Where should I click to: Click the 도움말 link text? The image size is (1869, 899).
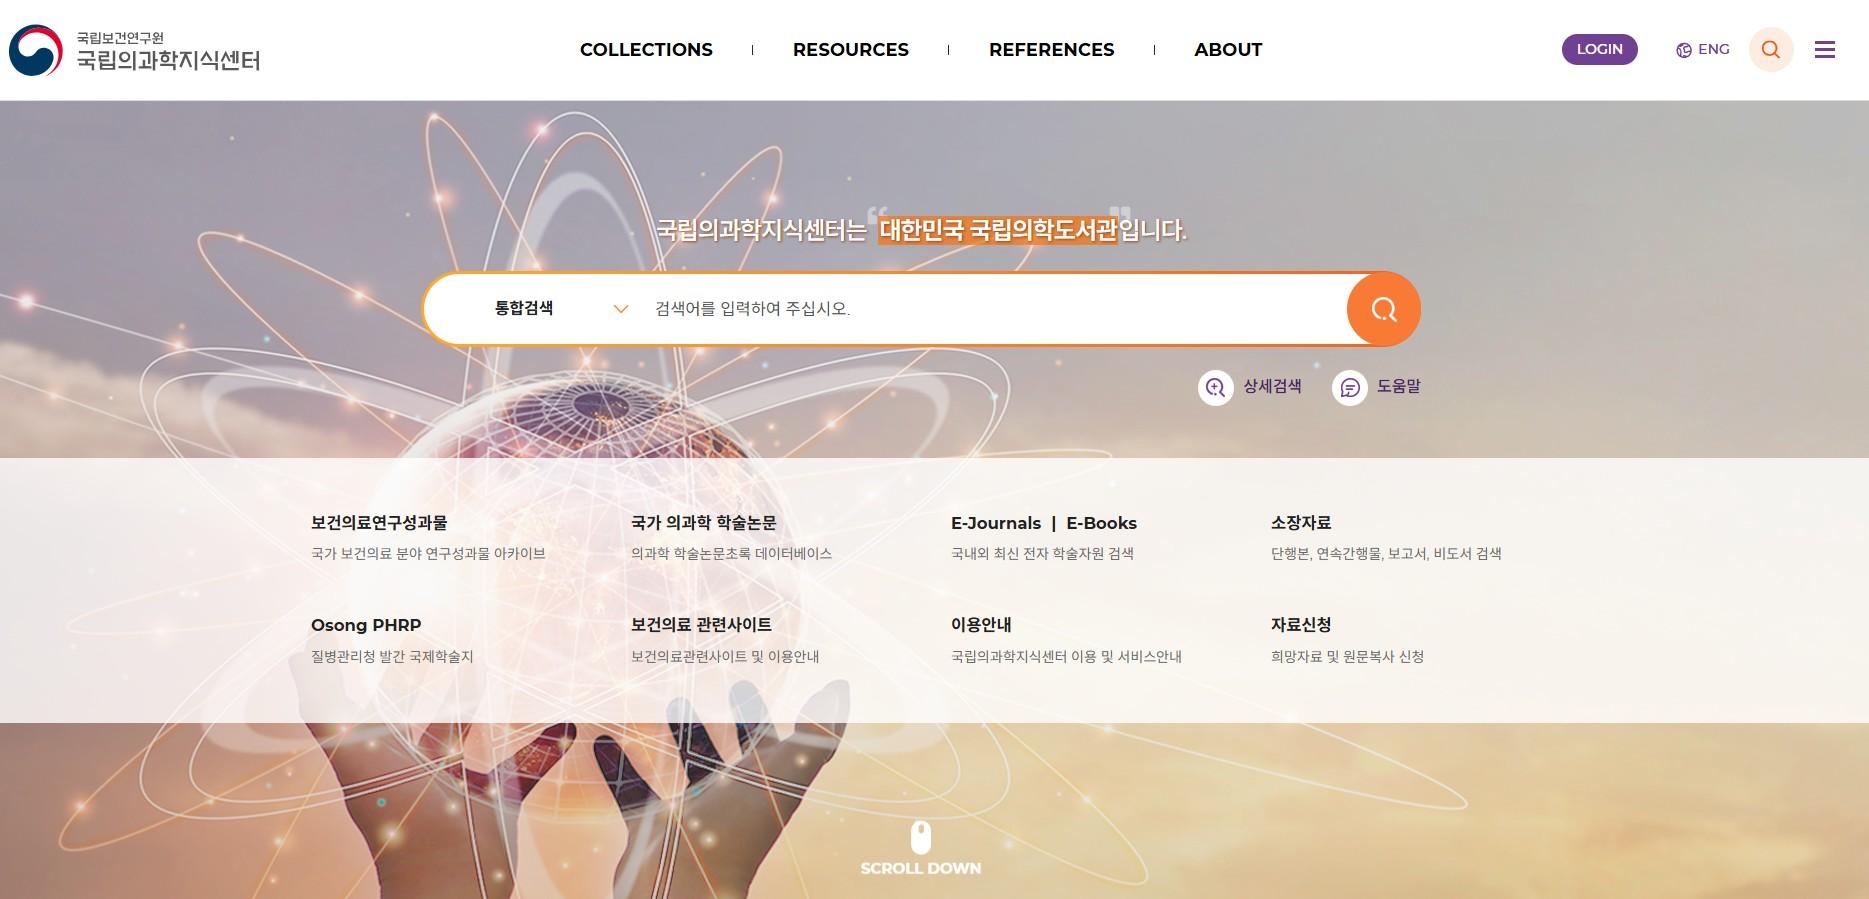1398,386
